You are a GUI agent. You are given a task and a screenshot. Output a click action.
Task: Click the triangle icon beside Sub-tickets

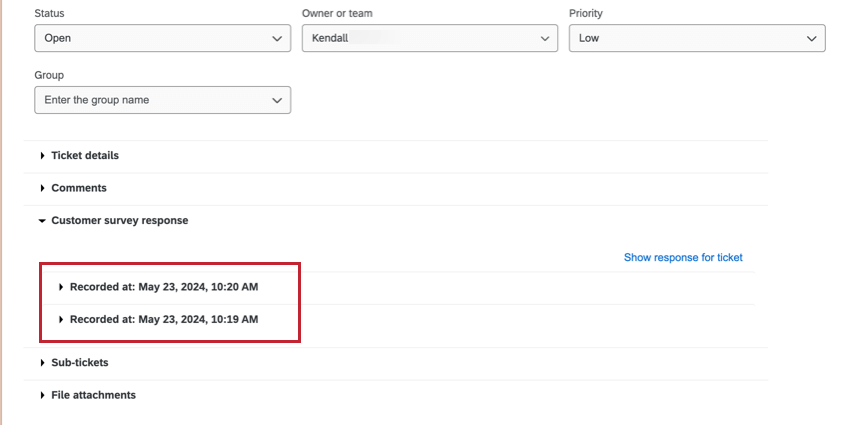(x=43, y=363)
